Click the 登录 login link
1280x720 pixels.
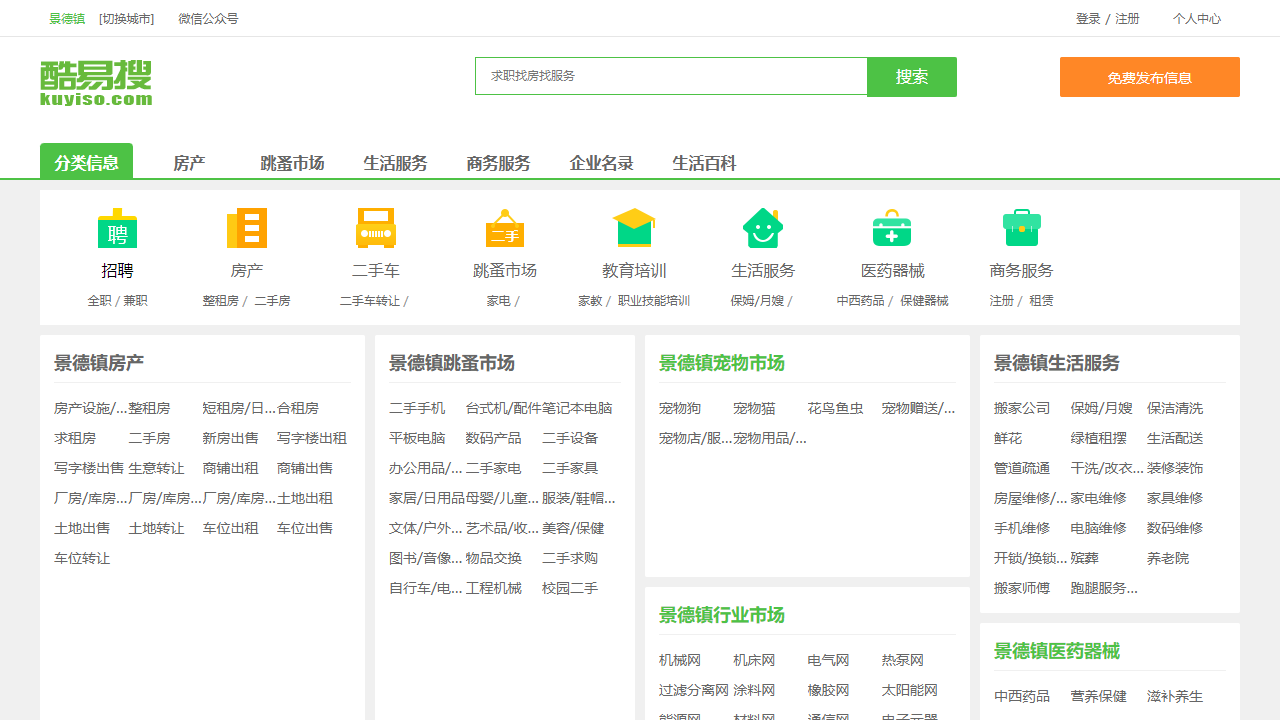point(1086,18)
